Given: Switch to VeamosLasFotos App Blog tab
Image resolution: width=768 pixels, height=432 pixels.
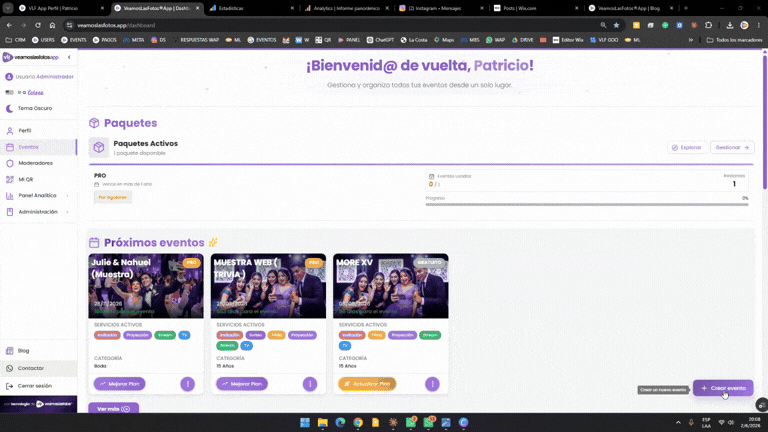Looking at the screenshot, I should tap(631, 8).
